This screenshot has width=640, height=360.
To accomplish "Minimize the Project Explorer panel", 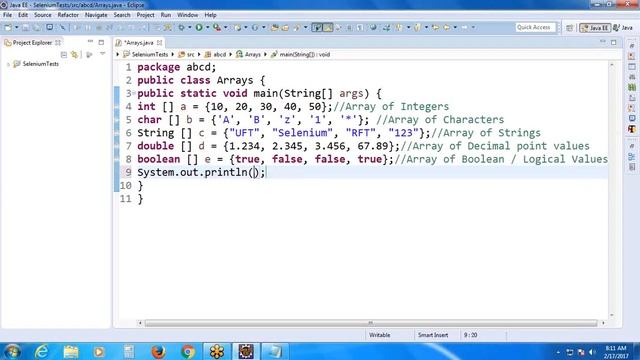I will (90, 42).
